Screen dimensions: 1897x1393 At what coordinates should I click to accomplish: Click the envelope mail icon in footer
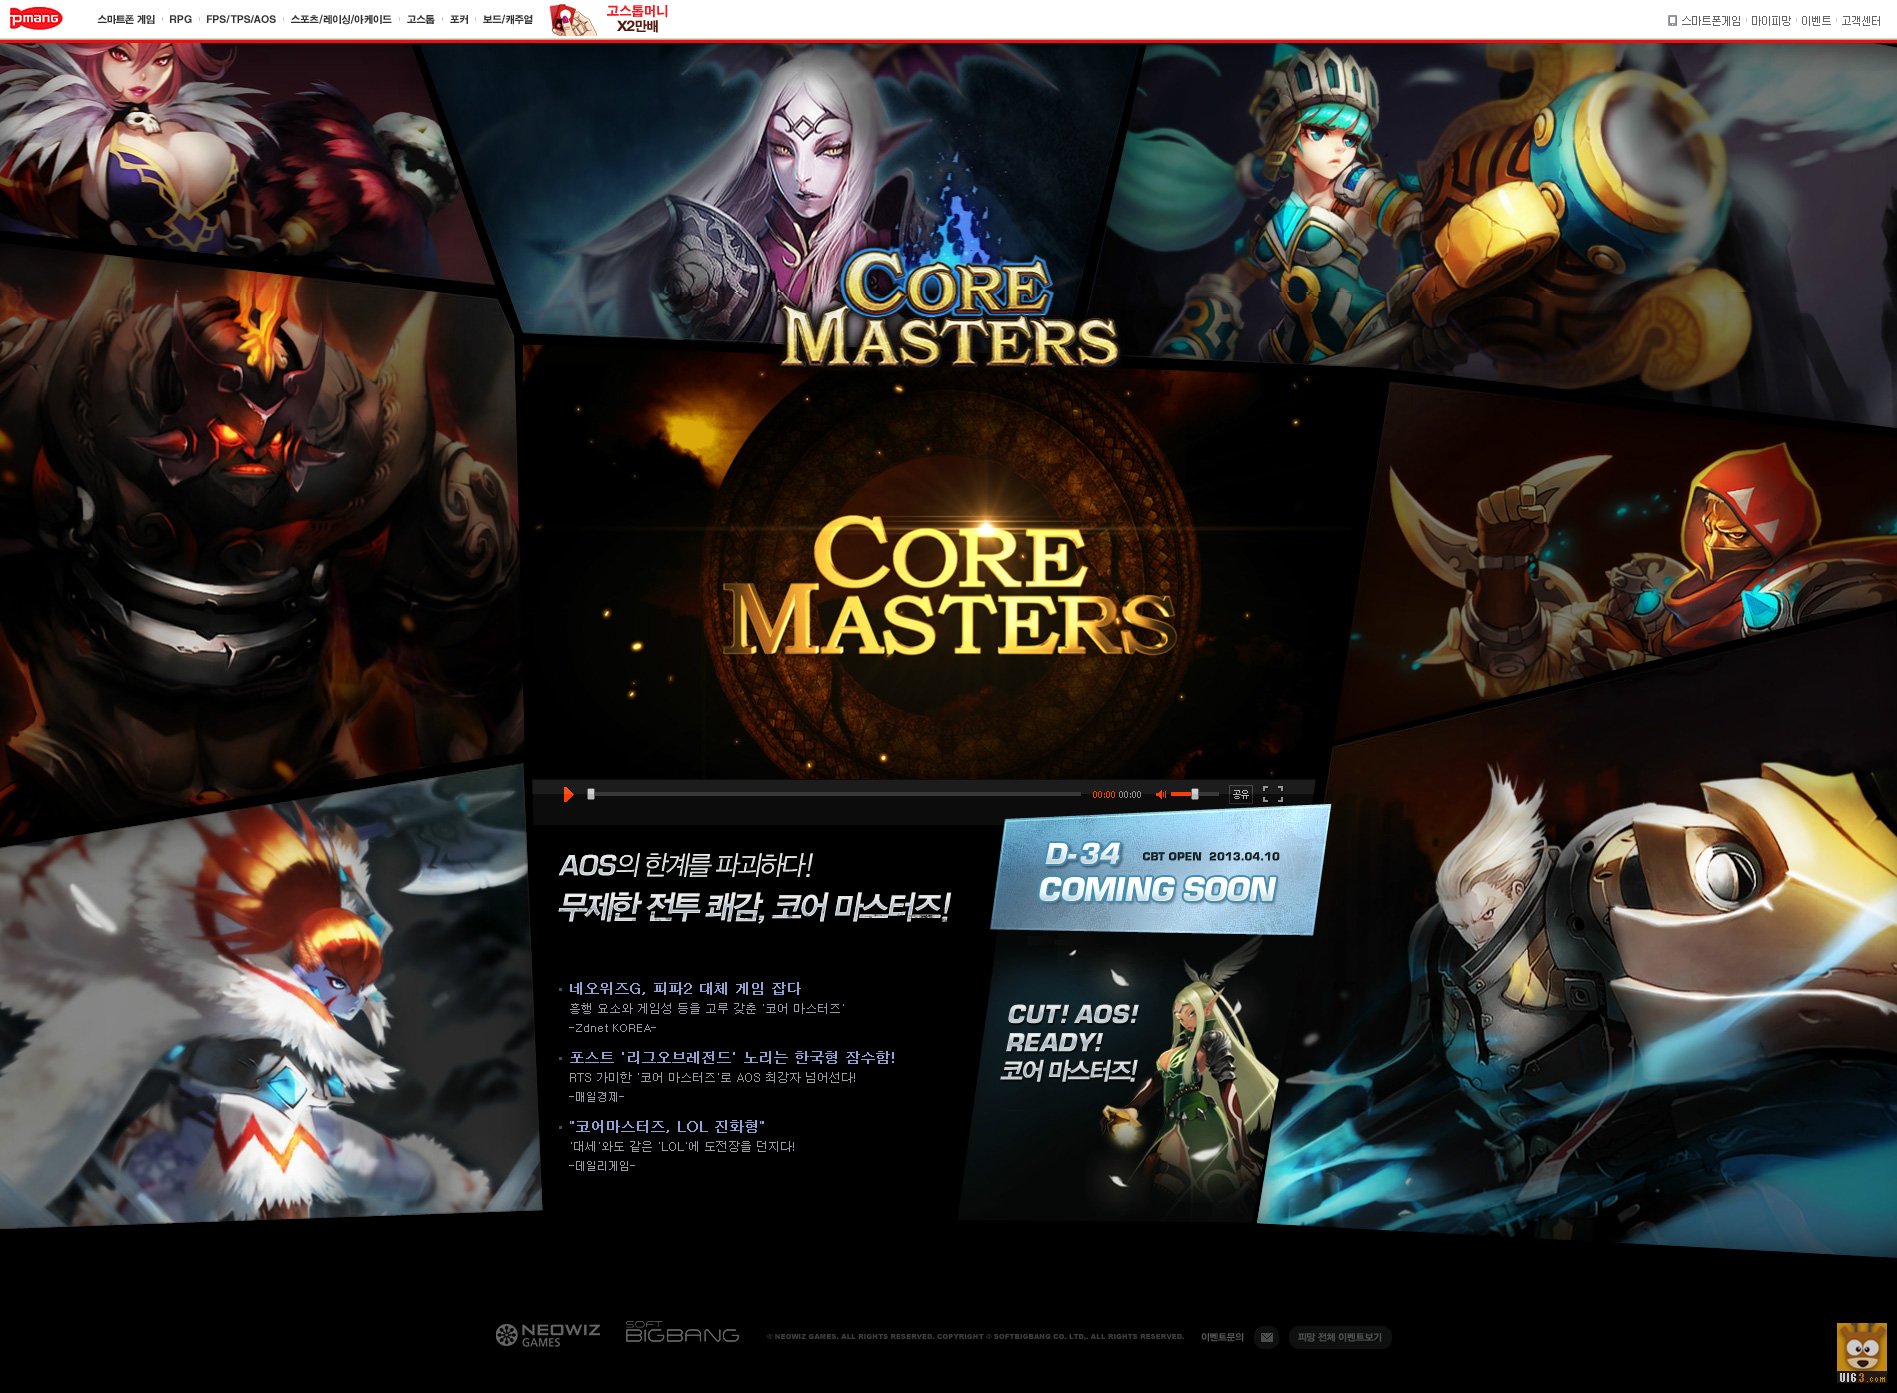point(1267,1337)
